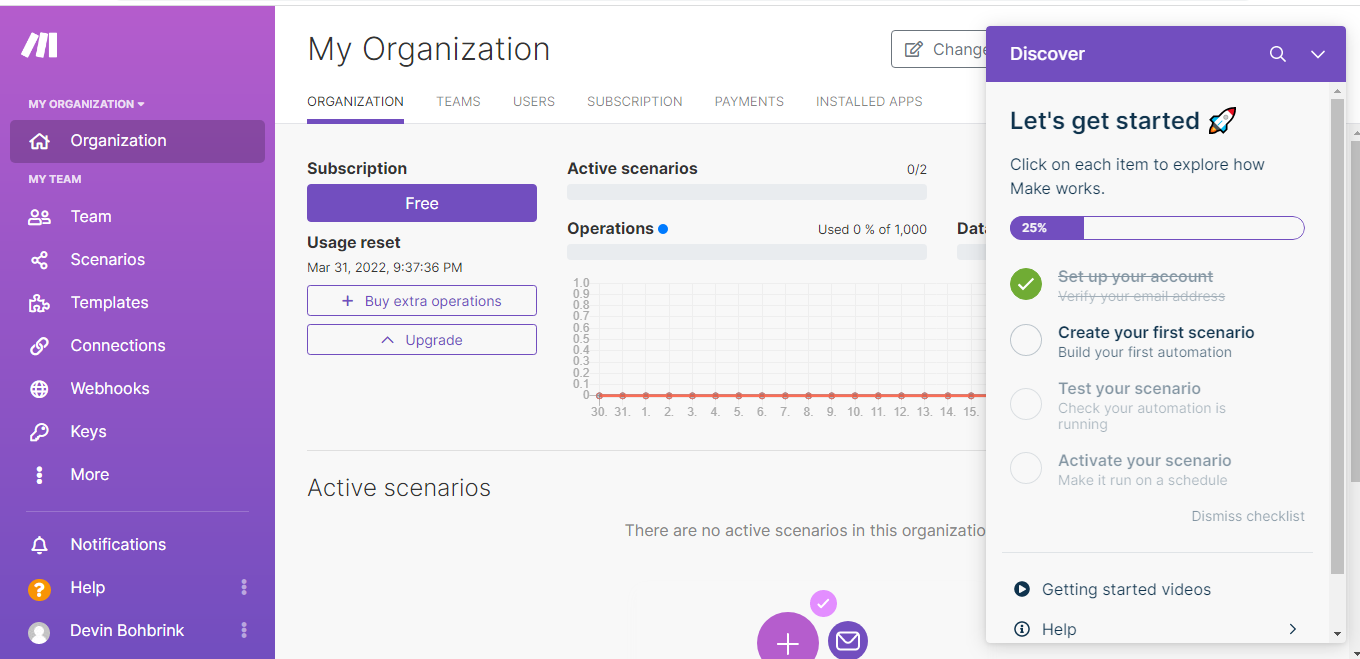Switch to the USERS tab

pos(534,102)
